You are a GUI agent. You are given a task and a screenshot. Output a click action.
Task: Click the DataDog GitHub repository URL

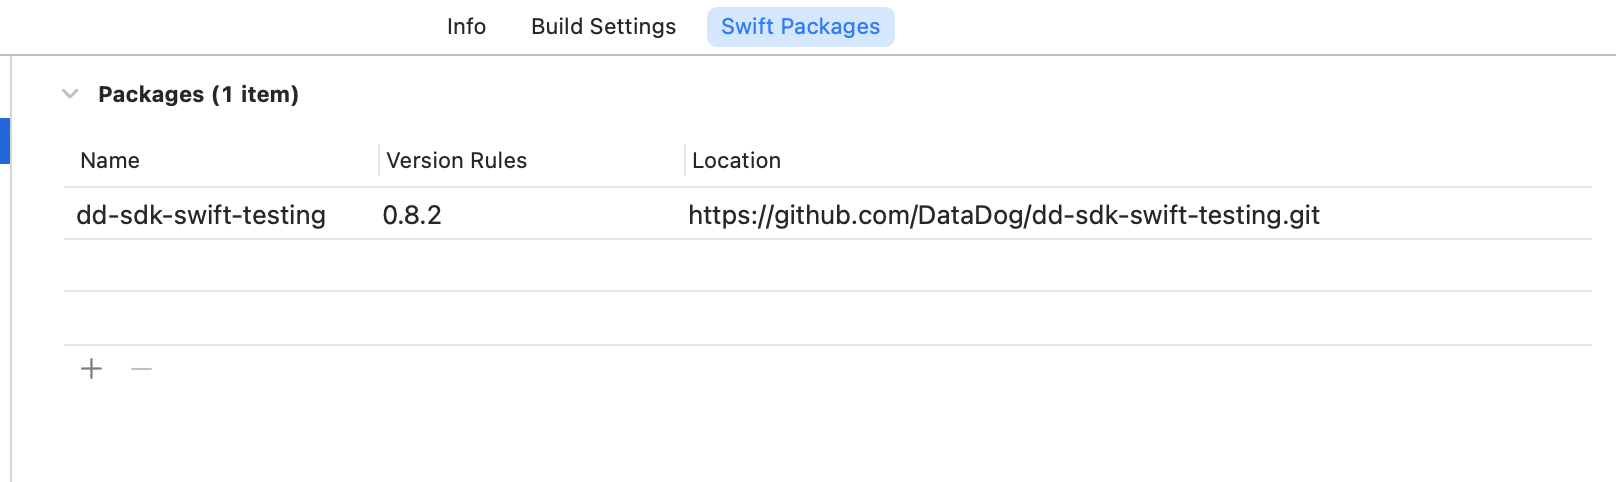[1004, 215]
